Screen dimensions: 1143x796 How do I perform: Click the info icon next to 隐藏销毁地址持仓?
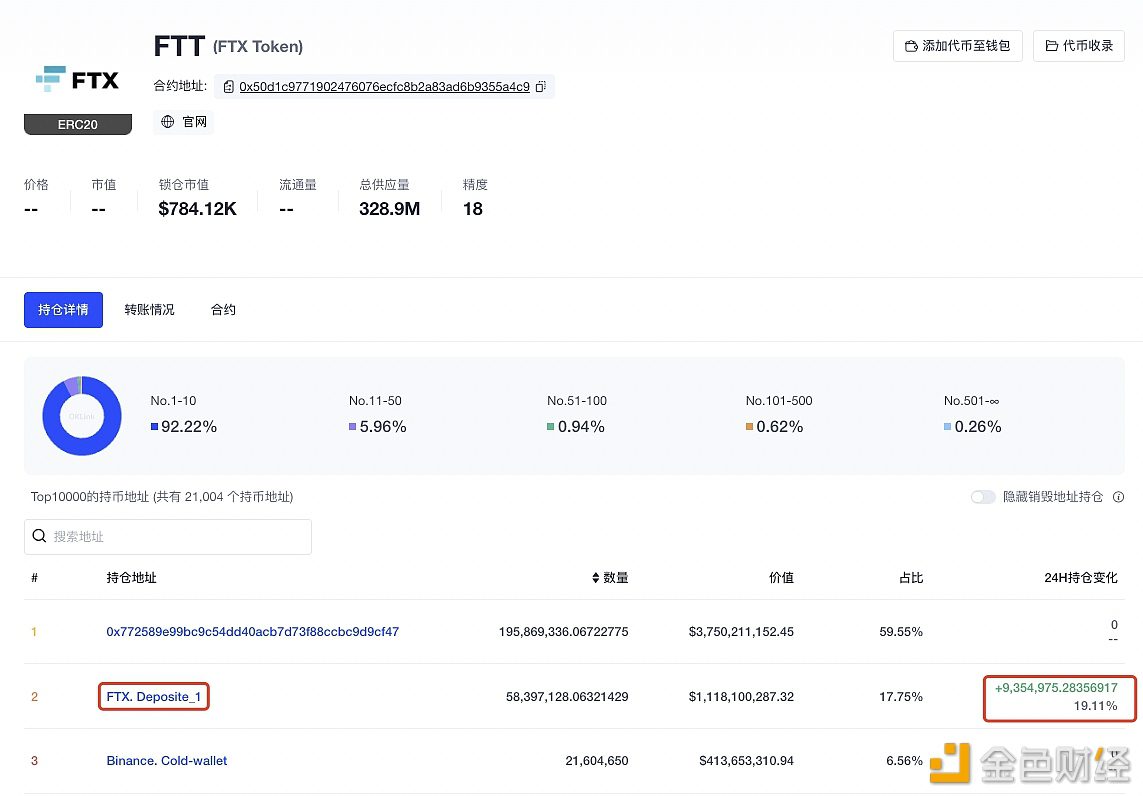(1118, 497)
